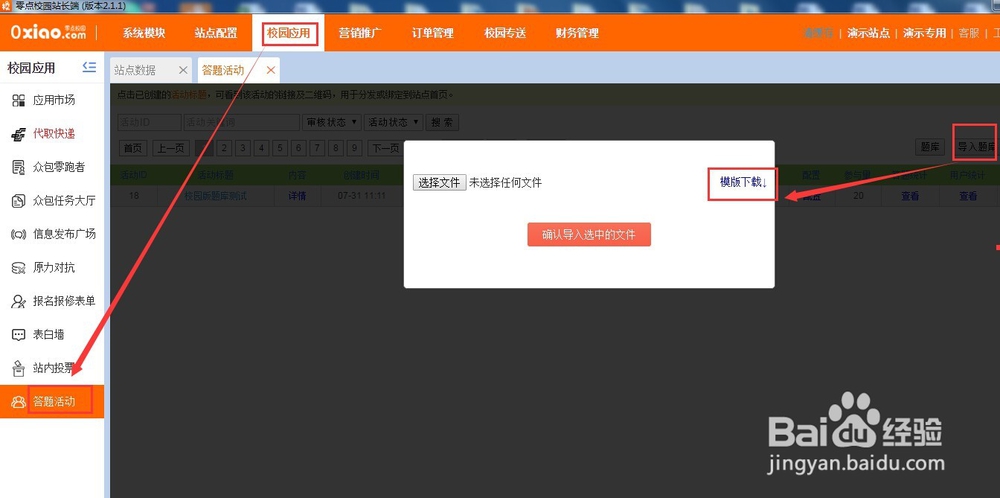Viewport: 1000px width, 498px height.
Task: Click the participation count 20 cell
Action: tap(858, 196)
